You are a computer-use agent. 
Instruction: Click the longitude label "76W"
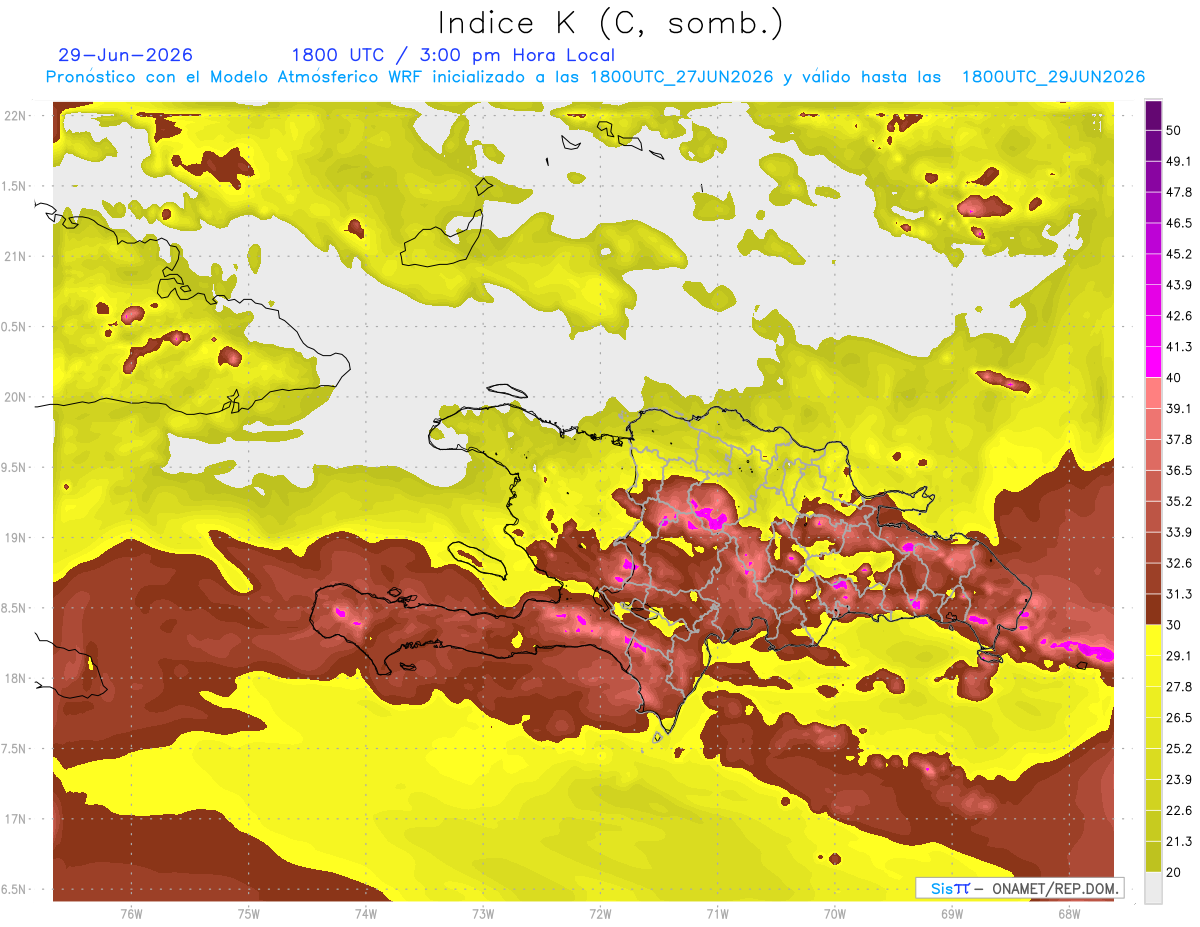click(x=131, y=914)
